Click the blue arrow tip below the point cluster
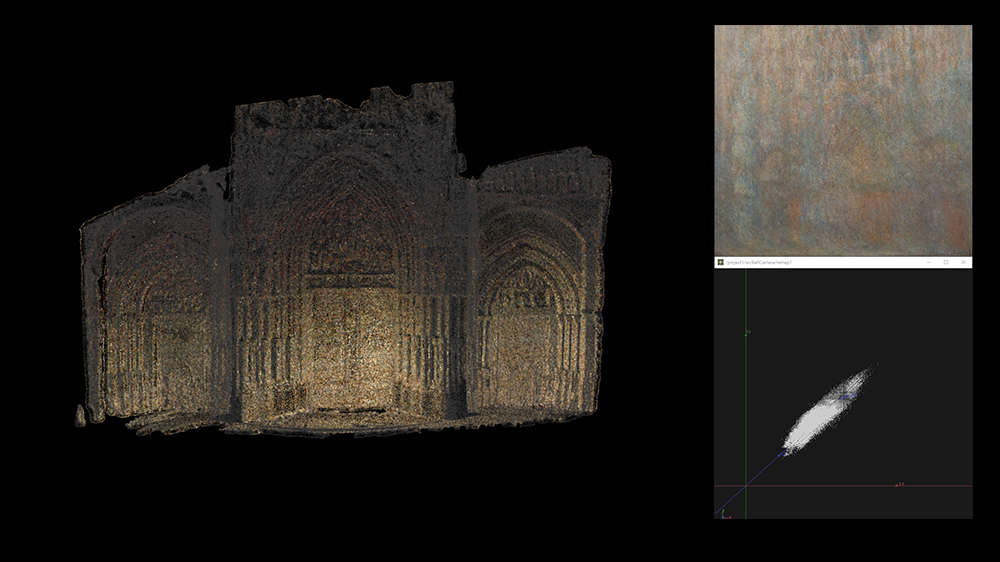The image size is (1000, 562). tap(782, 453)
